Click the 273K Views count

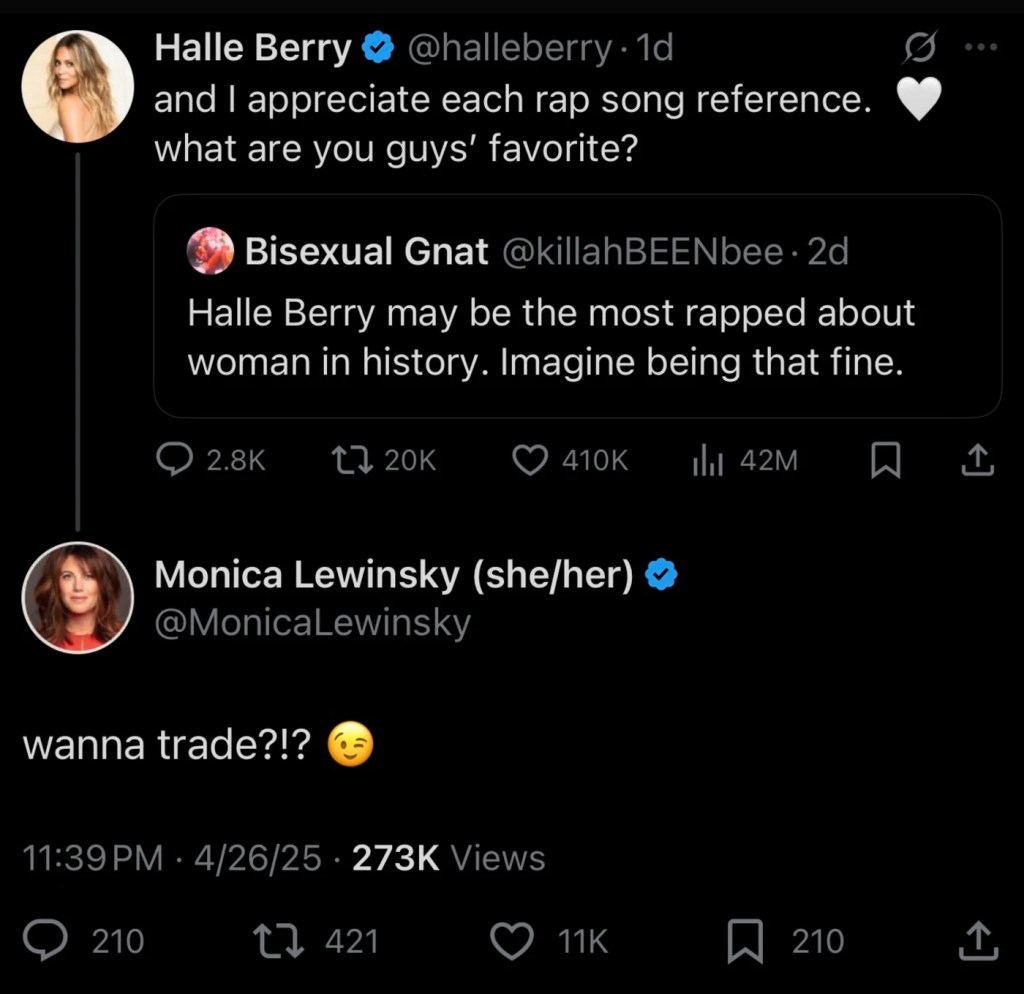tap(448, 858)
